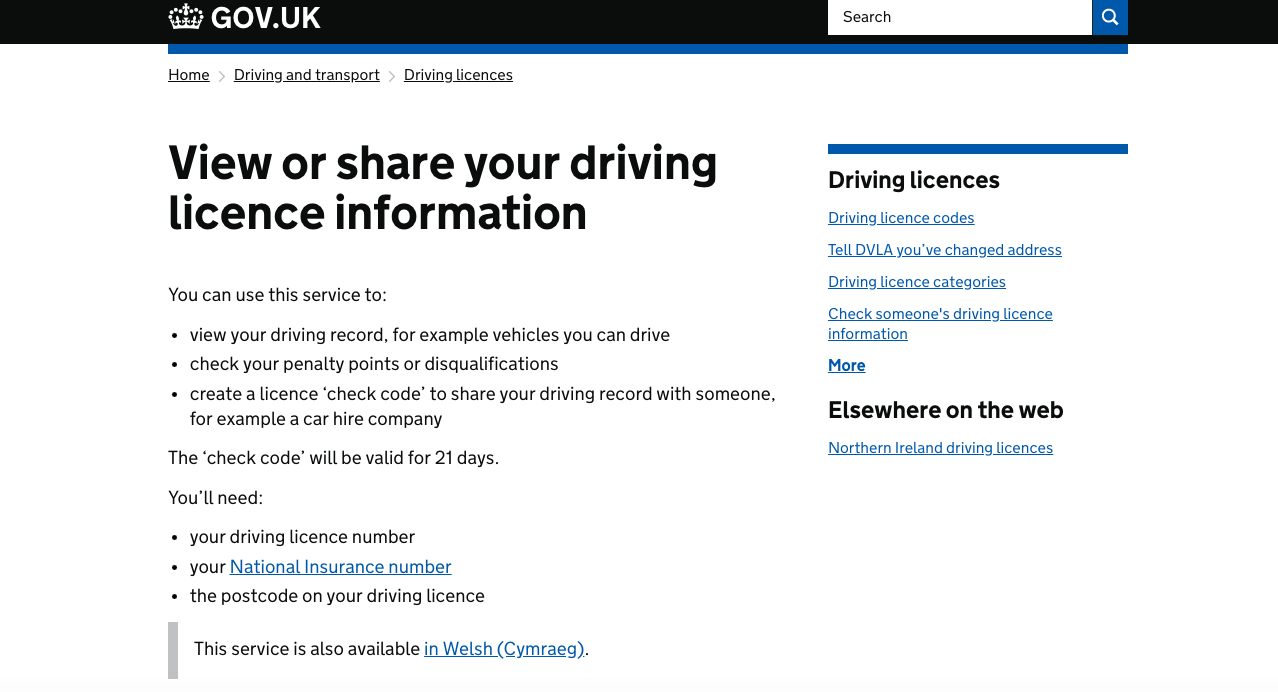Image resolution: width=1278 pixels, height=692 pixels.
Task: Open Northern Ireland driving licences link
Action: tap(940, 448)
